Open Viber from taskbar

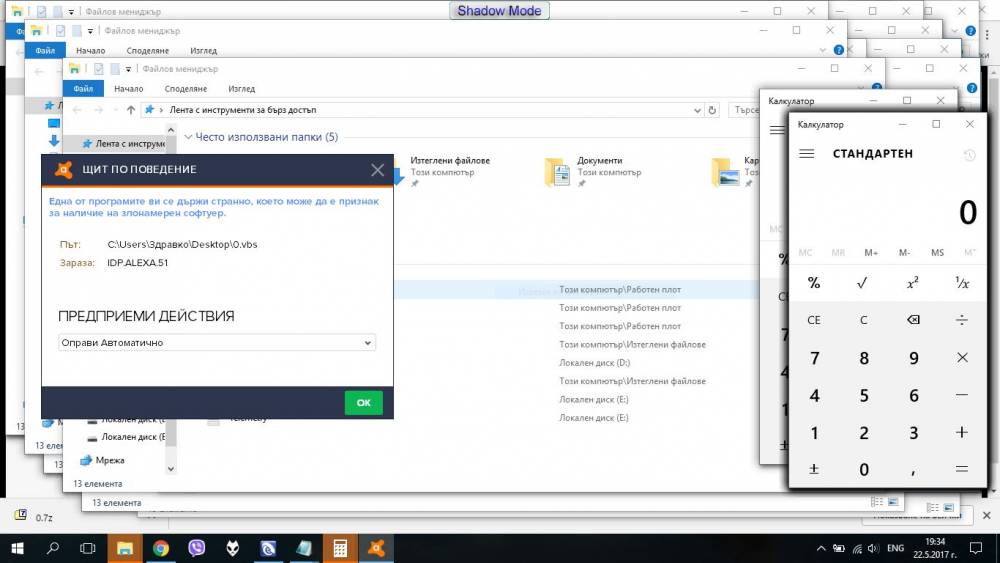point(196,548)
